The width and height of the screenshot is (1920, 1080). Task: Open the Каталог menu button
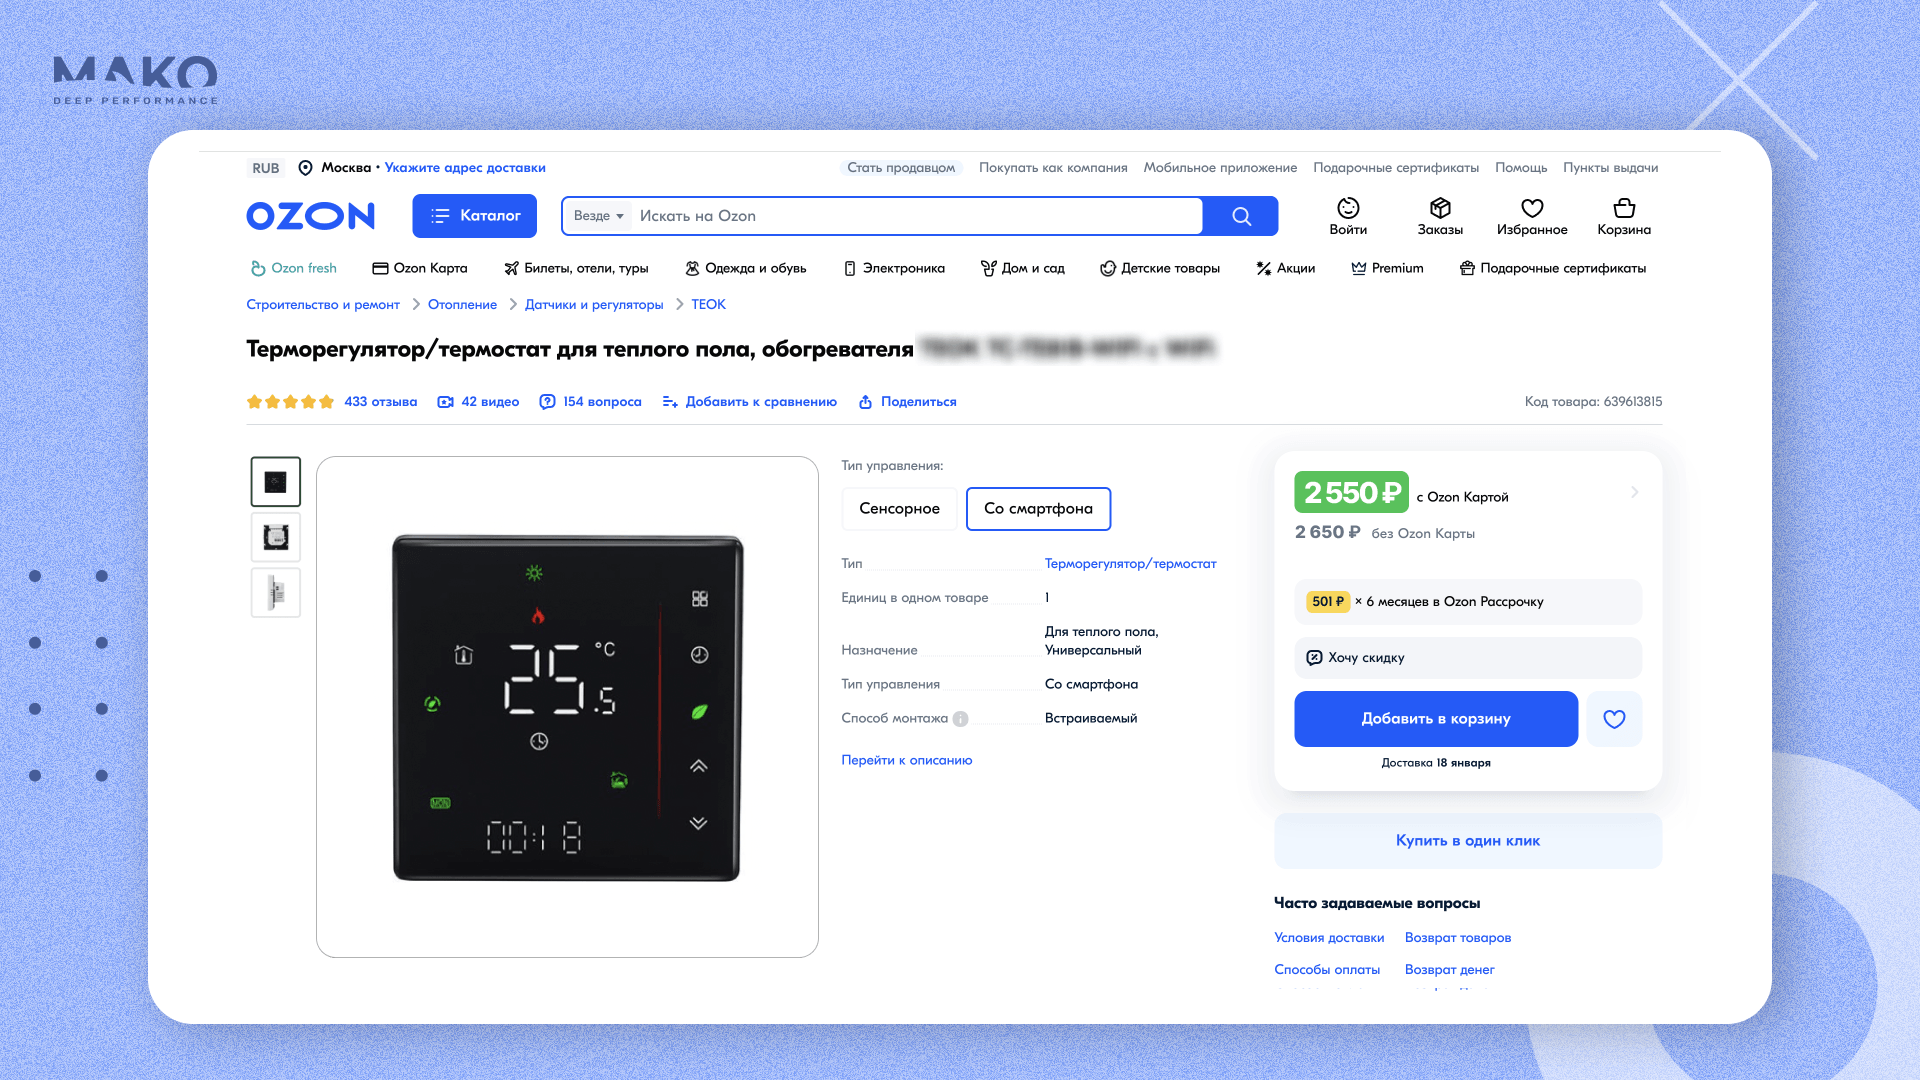click(x=474, y=216)
